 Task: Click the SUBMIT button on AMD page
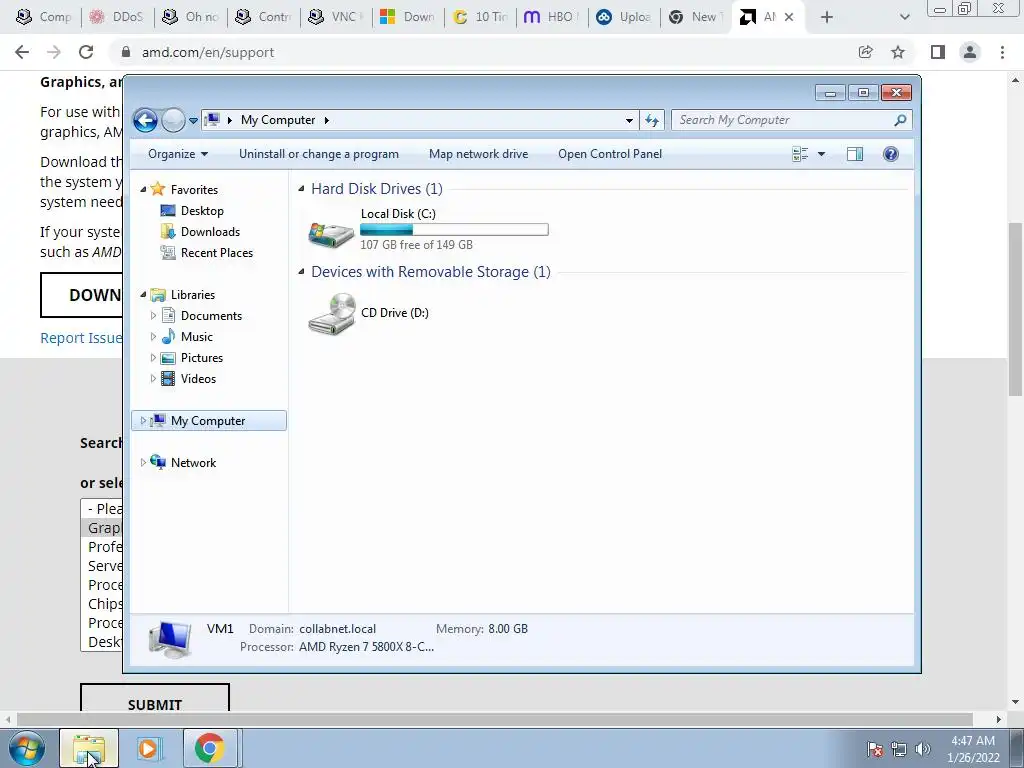pyautogui.click(x=155, y=697)
